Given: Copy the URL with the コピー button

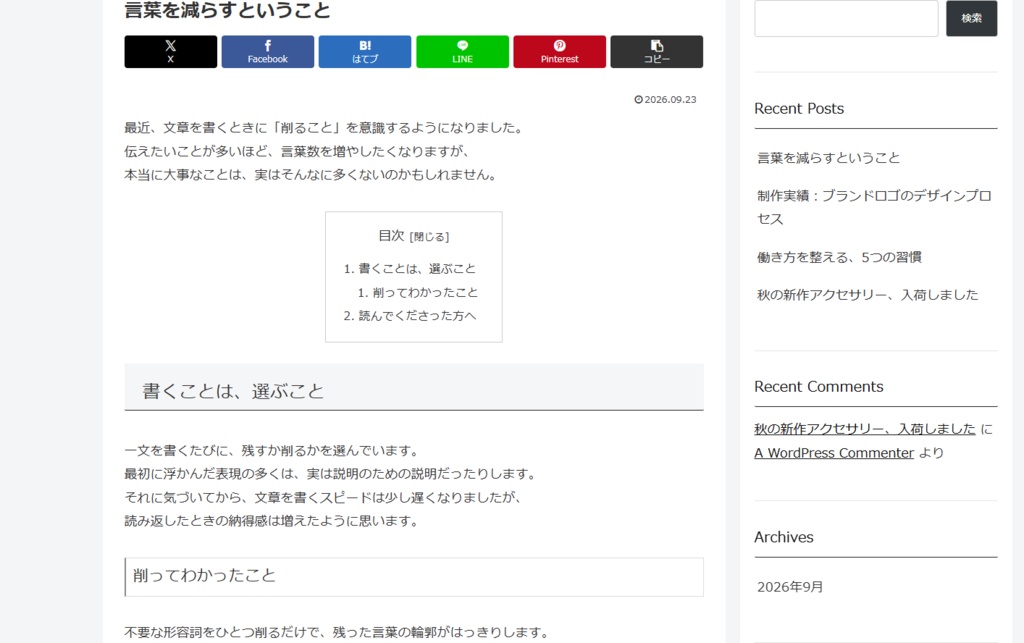Looking at the screenshot, I should 657,52.
